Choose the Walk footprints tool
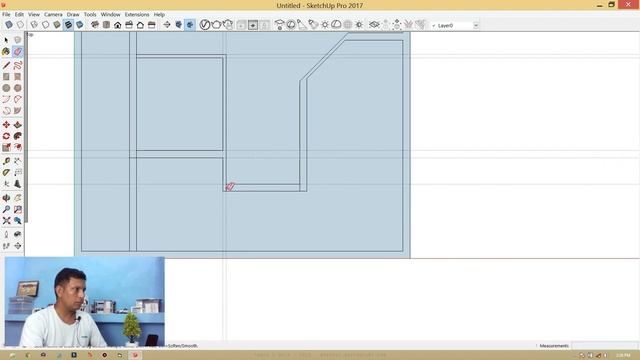This screenshot has height=360, width=640. click(x=6, y=246)
